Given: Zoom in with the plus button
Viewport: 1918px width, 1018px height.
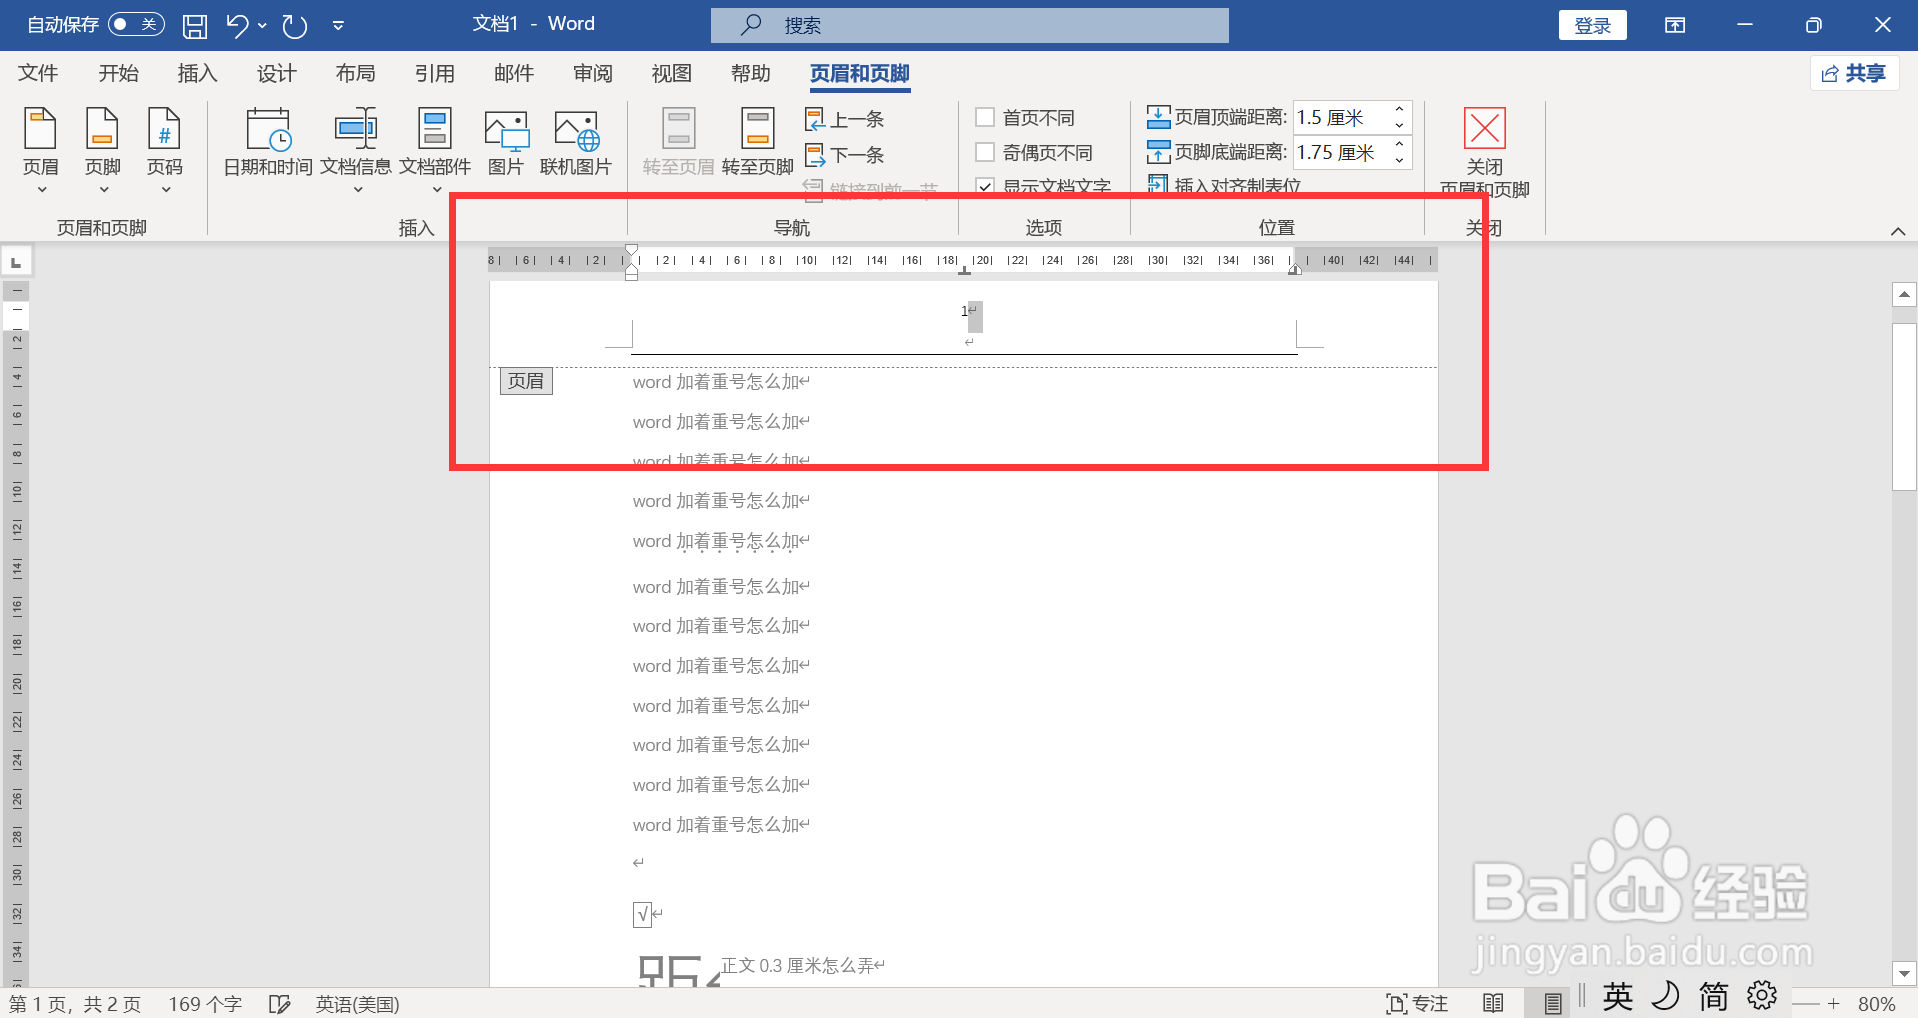Looking at the screenshot, I should (1833, 1004).
